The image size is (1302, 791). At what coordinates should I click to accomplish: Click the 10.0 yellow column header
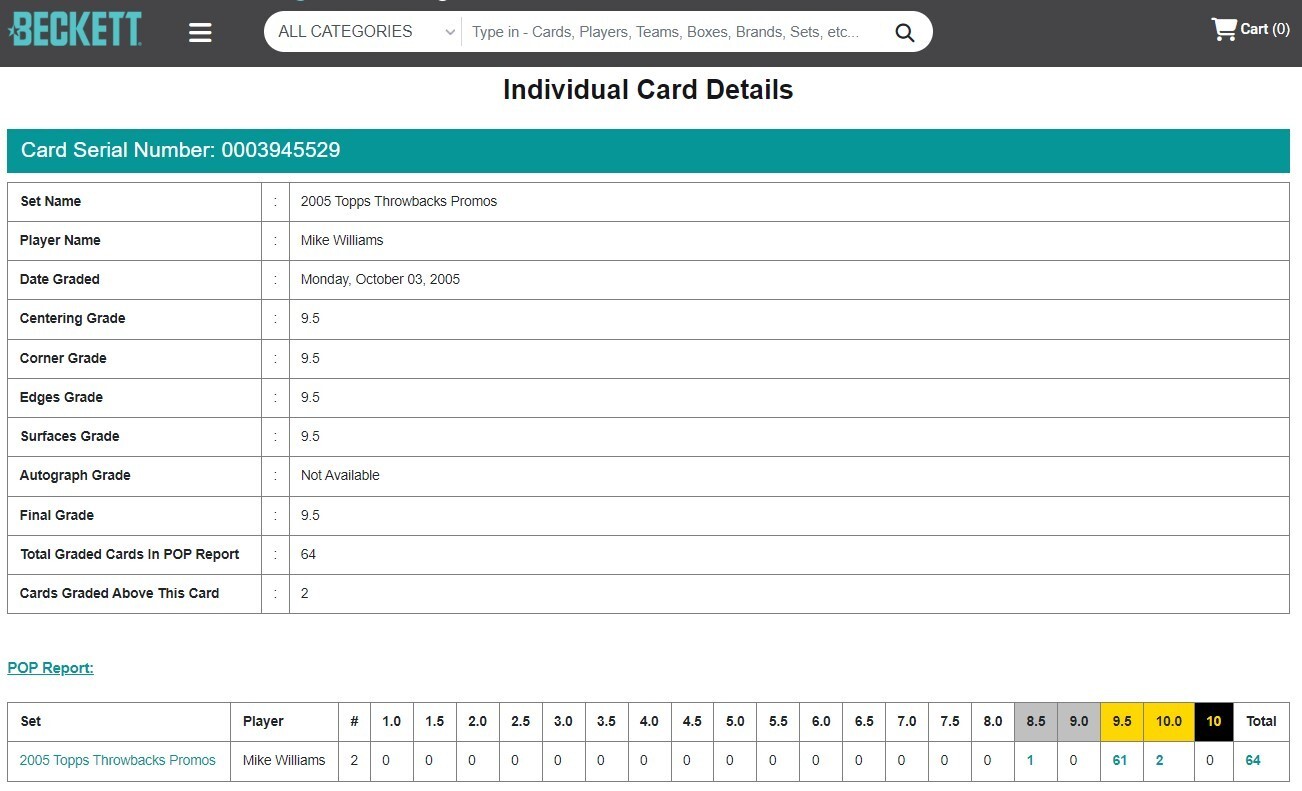[1169, 721]
